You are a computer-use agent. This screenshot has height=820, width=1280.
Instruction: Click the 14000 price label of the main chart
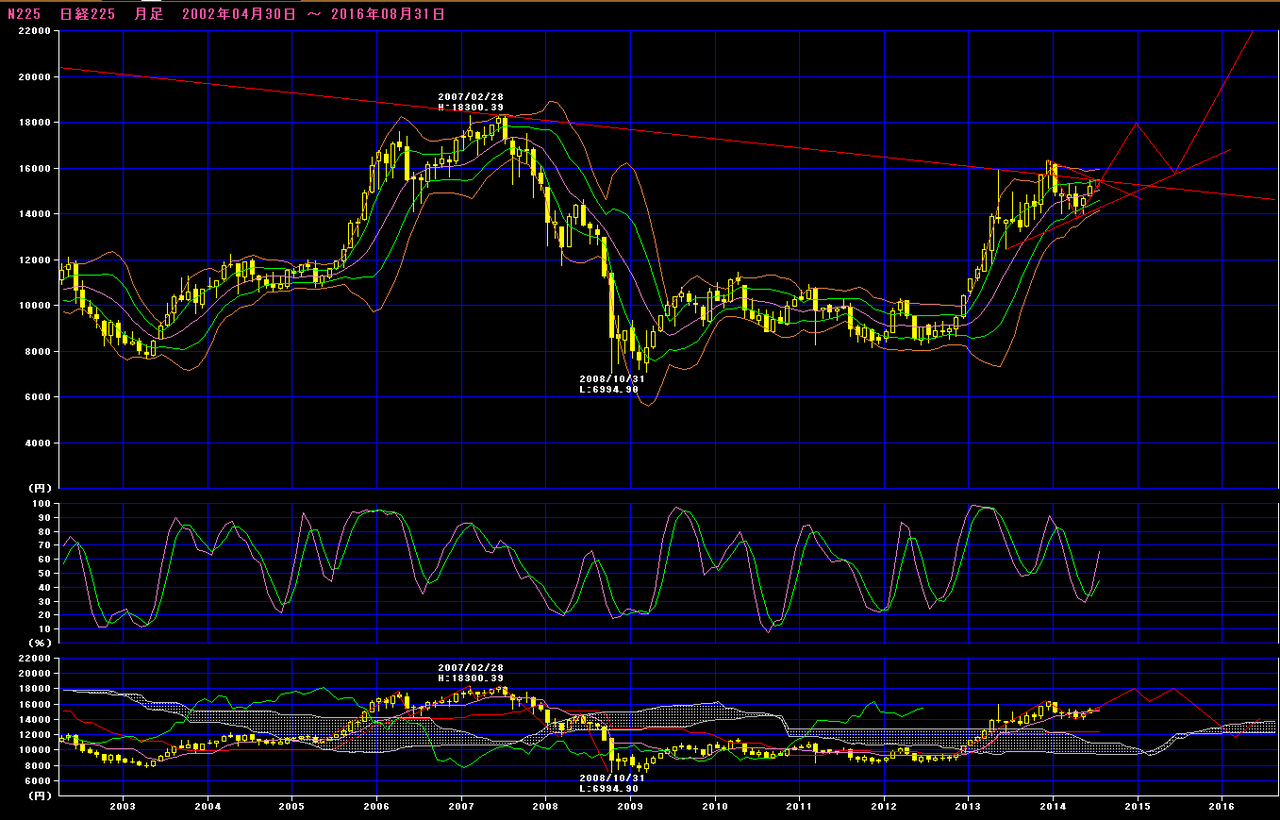click(33, 214)
